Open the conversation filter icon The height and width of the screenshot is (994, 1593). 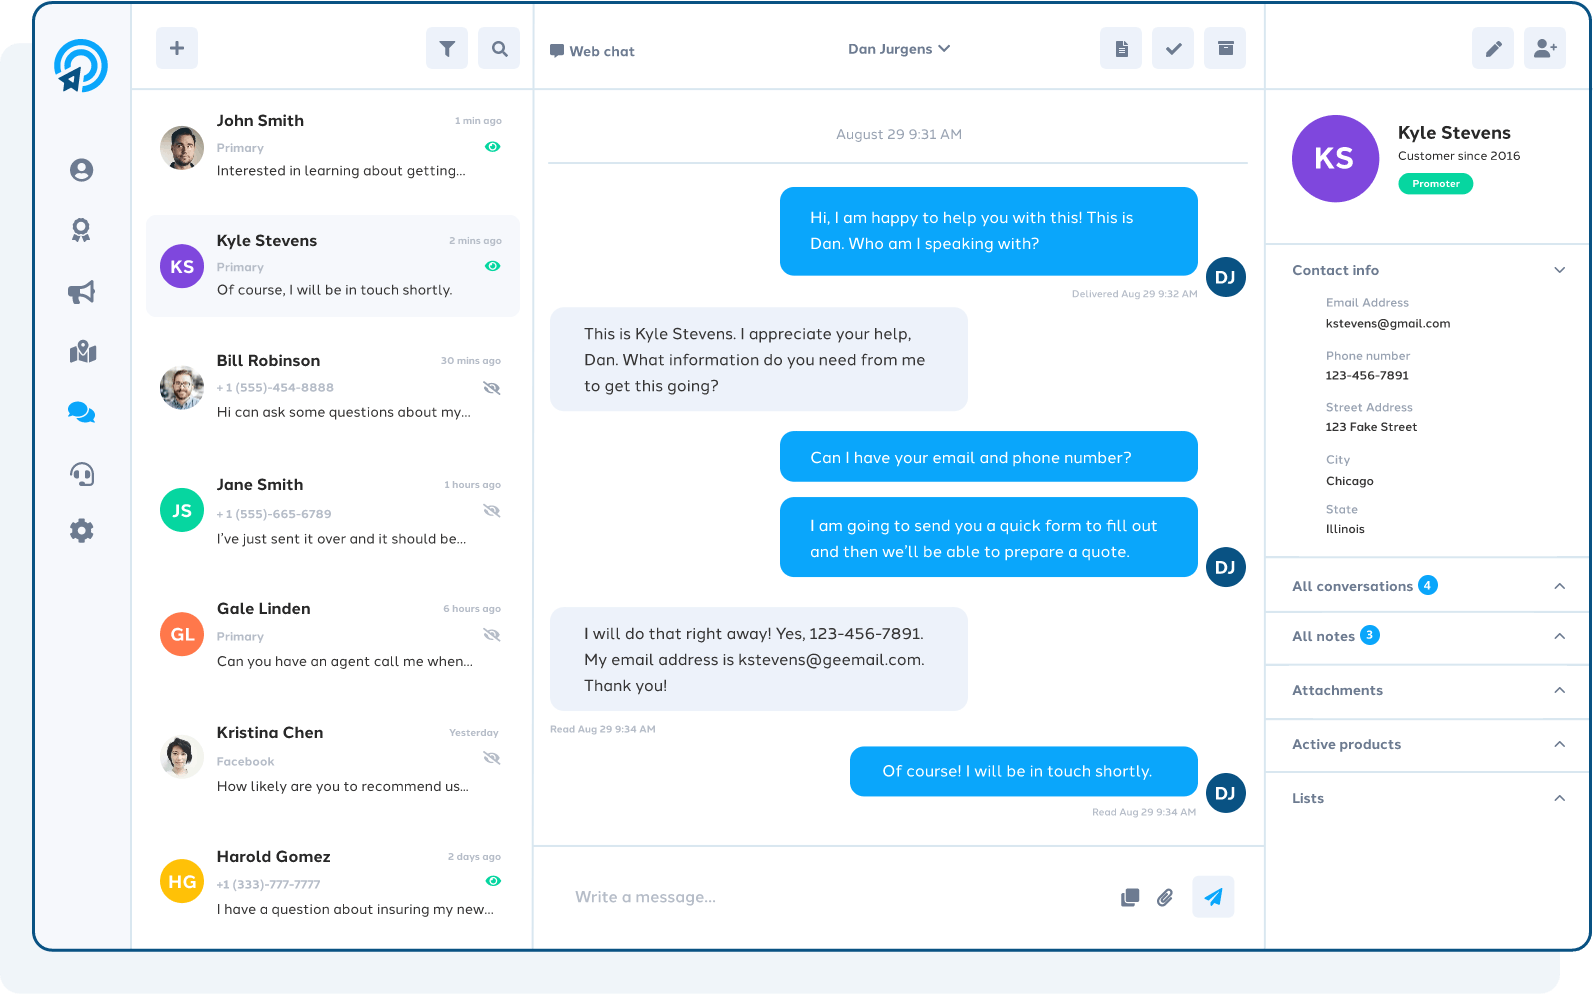point(447,48)
